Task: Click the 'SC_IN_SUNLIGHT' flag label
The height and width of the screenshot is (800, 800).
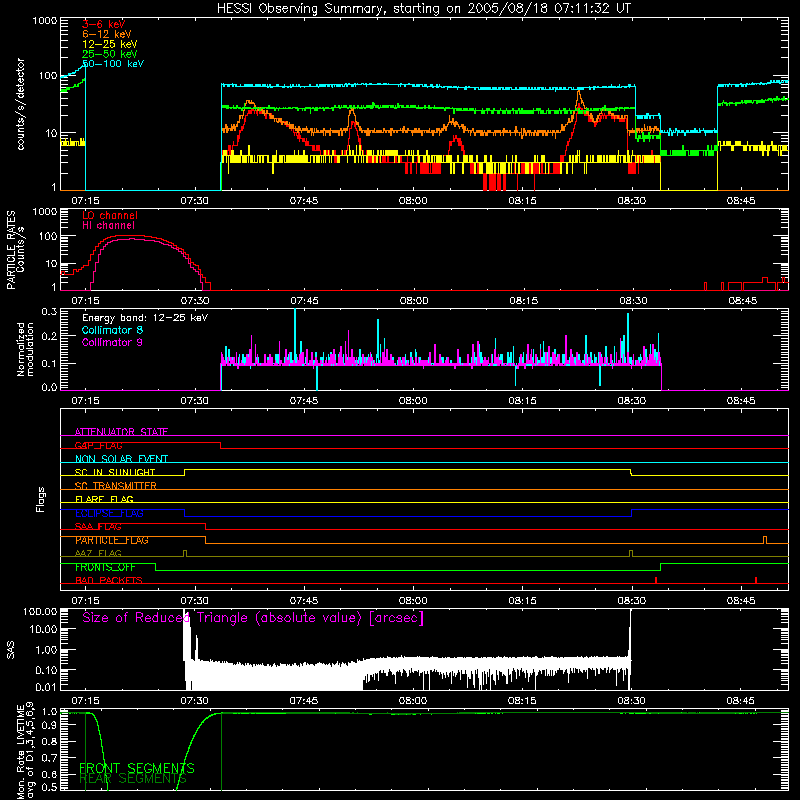Action: (x=115, y=472)
